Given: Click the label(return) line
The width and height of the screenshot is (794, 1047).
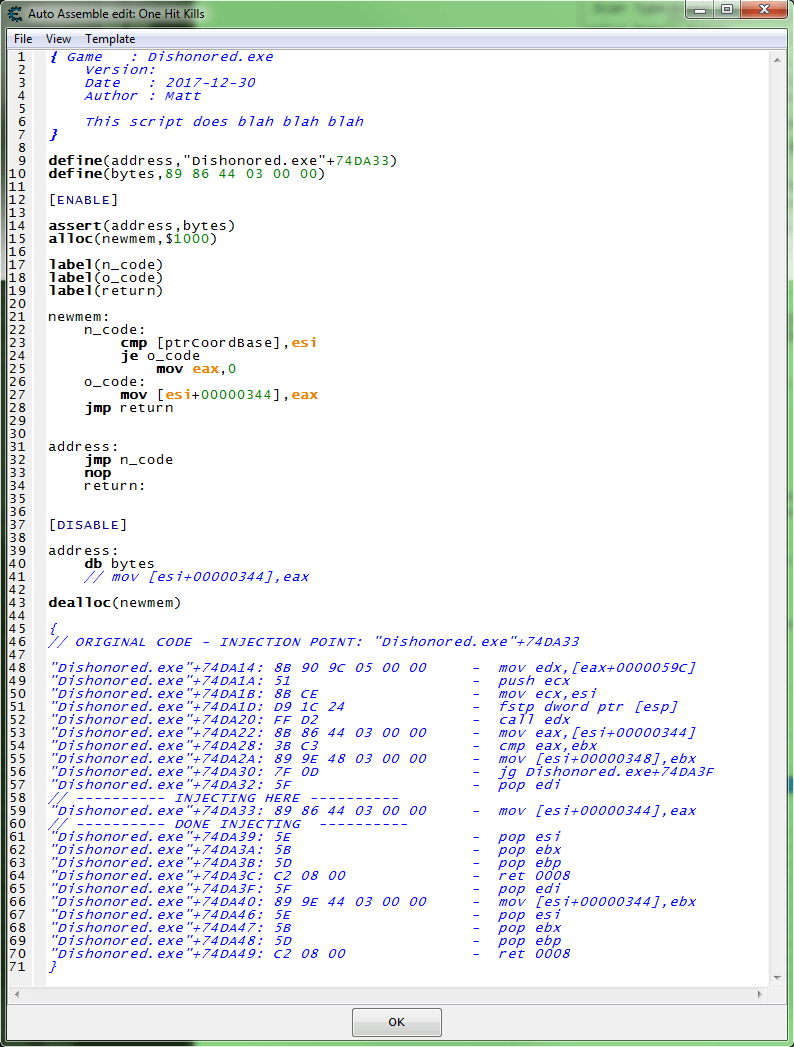Looking at the screenshot, I should point(106,290).
